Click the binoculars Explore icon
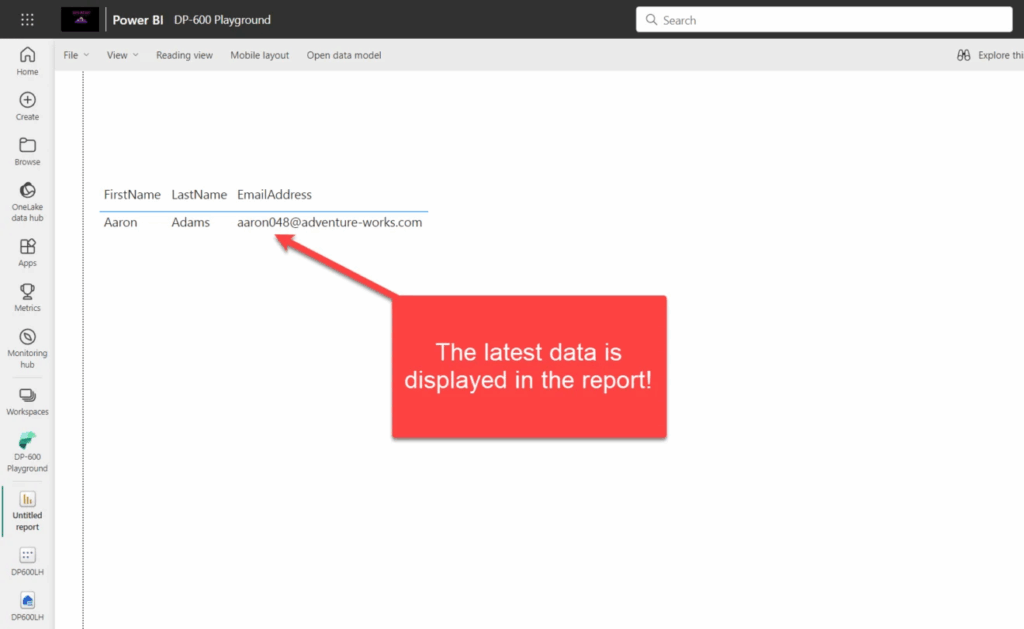Image resolution: width=1024 pixels, height=629 pixels. coord(964,55)
